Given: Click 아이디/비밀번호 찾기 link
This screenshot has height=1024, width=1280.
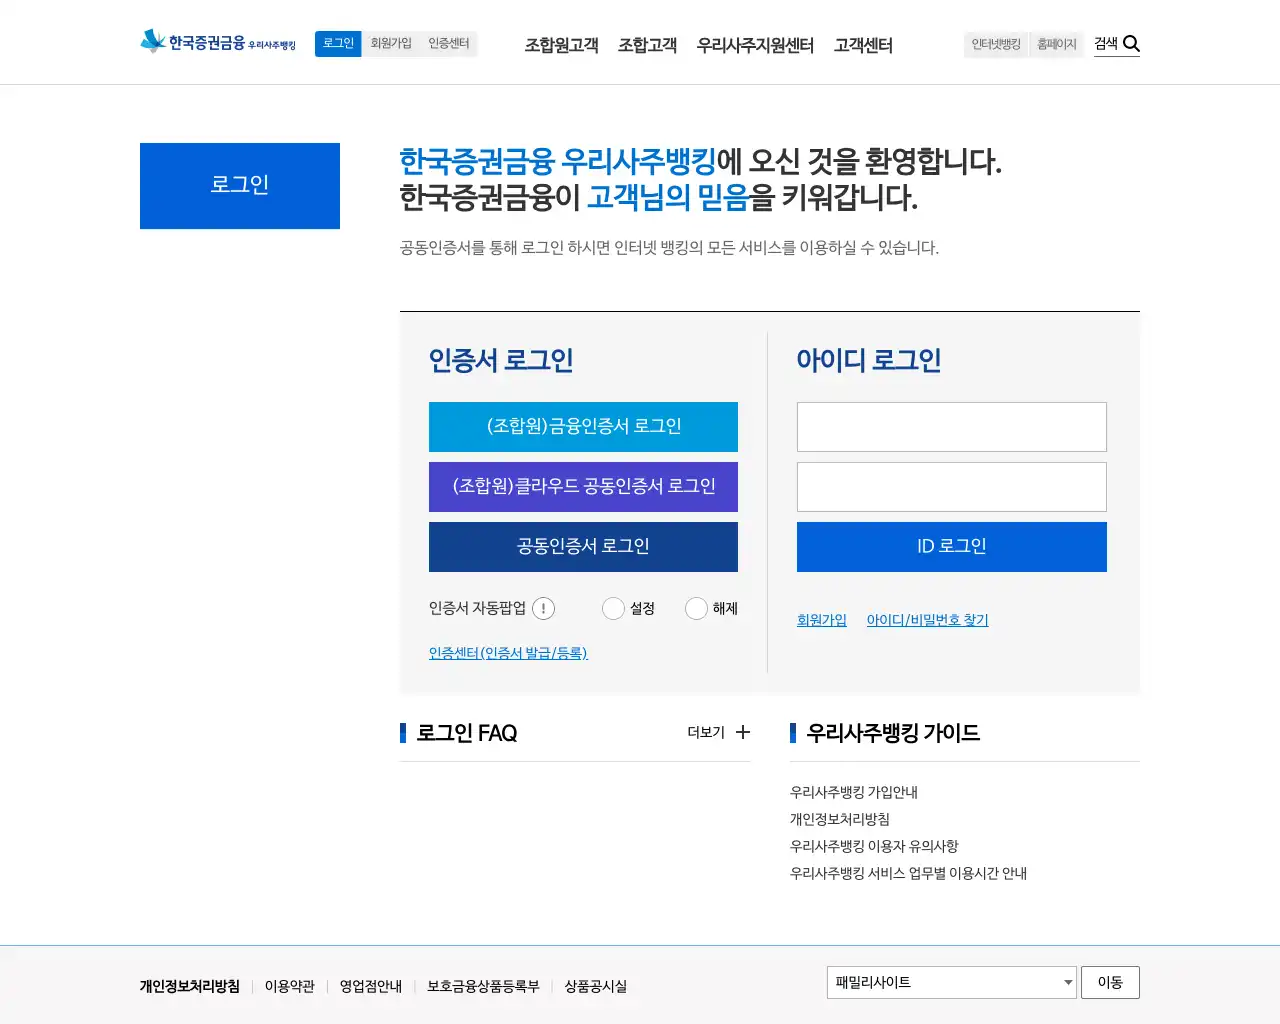Looking at the screenshot, I should pos(928,620).
